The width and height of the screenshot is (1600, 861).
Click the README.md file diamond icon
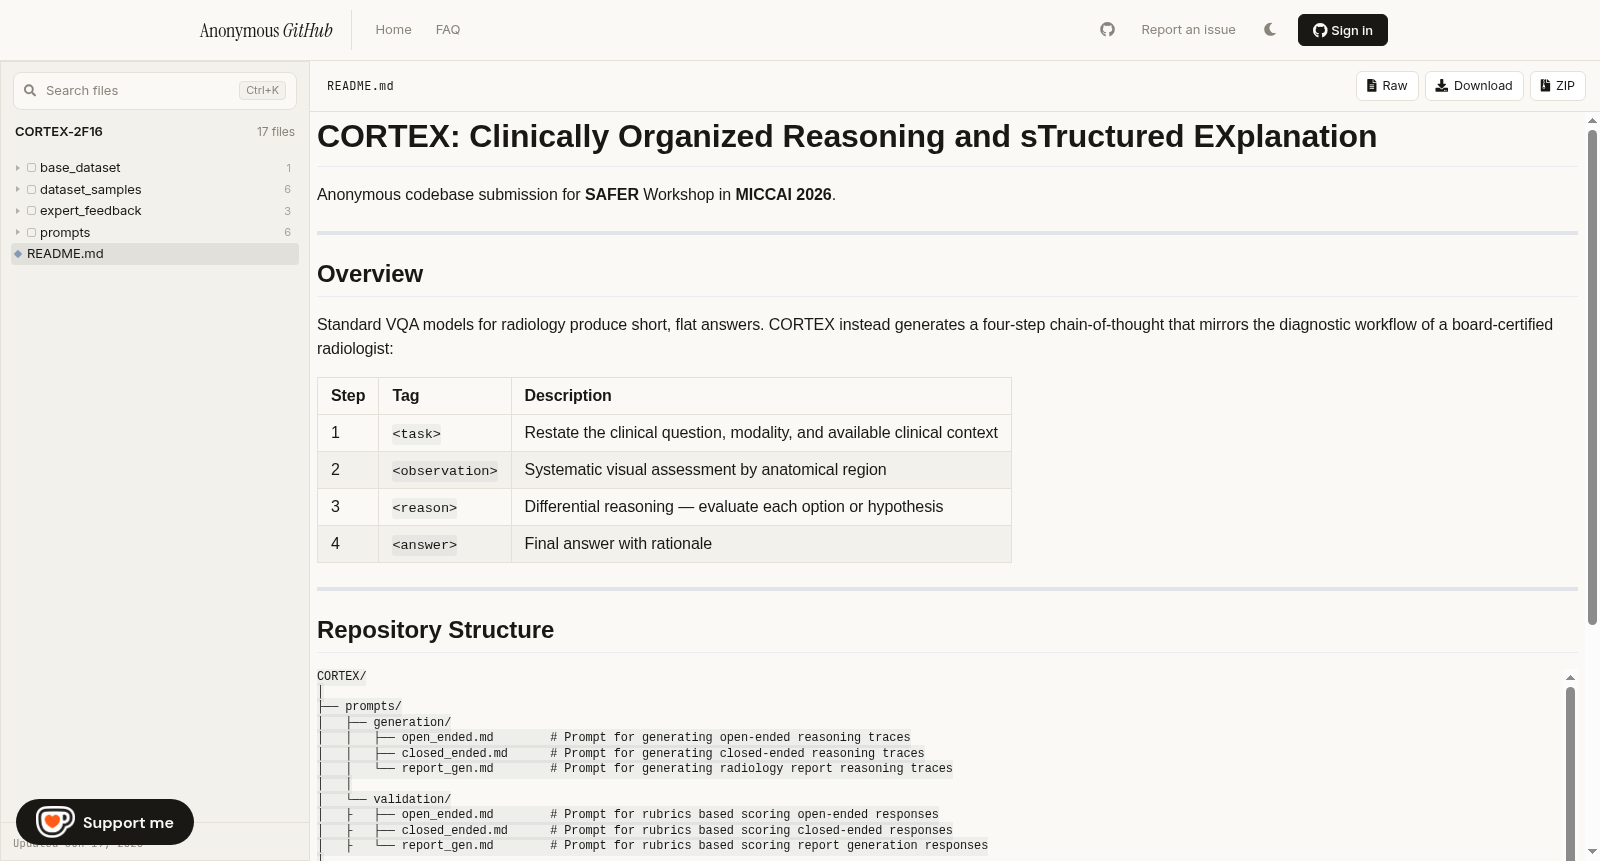tap(18, 254)
